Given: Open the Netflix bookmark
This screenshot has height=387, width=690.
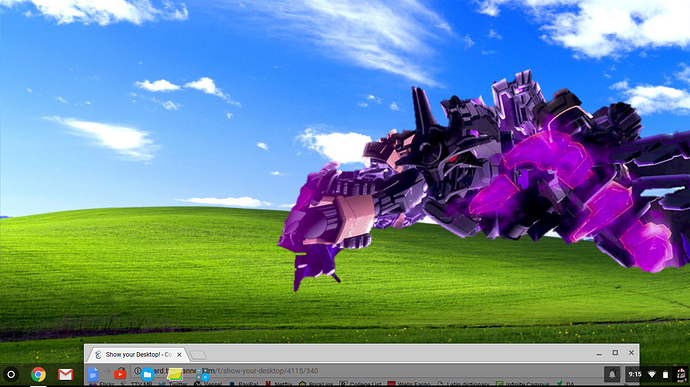Looking at the screenshot, I should pyautogui.click(x=280, y=384).
